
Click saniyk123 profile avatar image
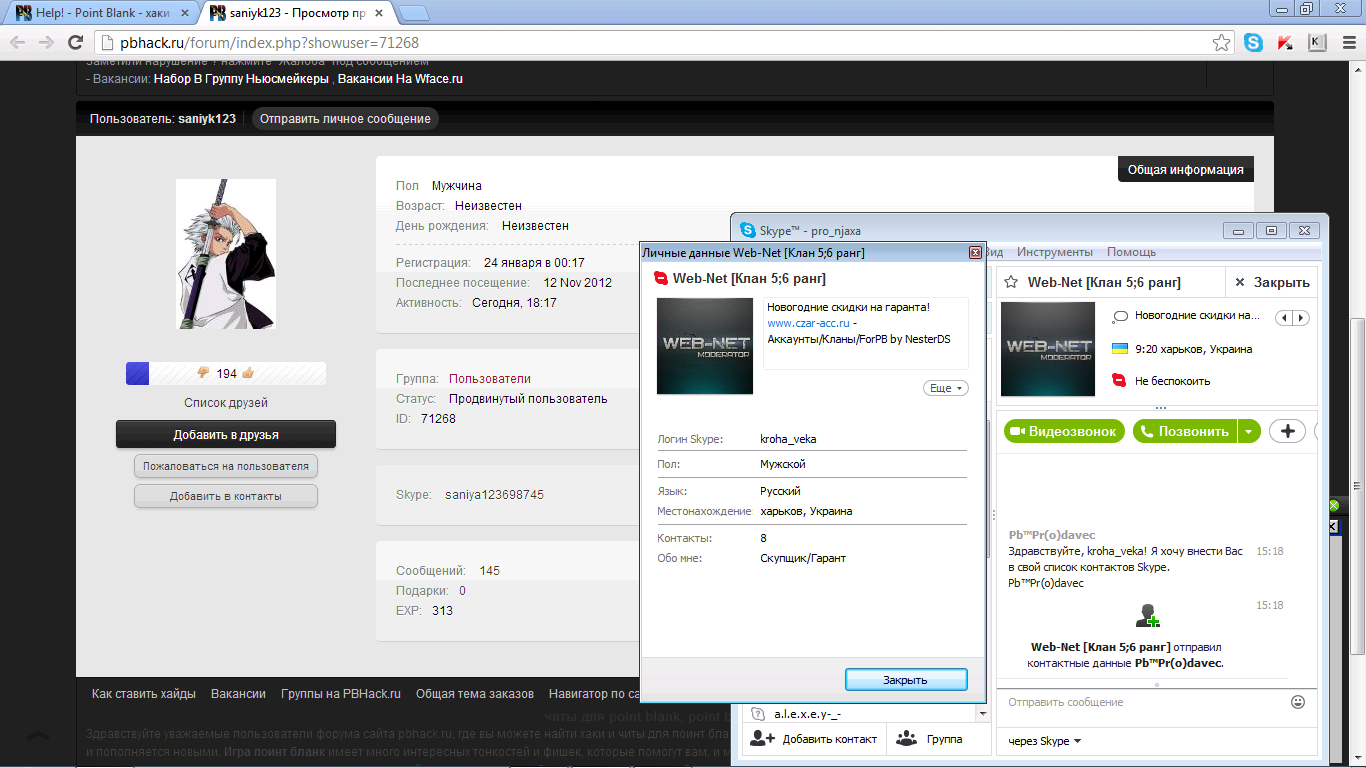(226, 254)
